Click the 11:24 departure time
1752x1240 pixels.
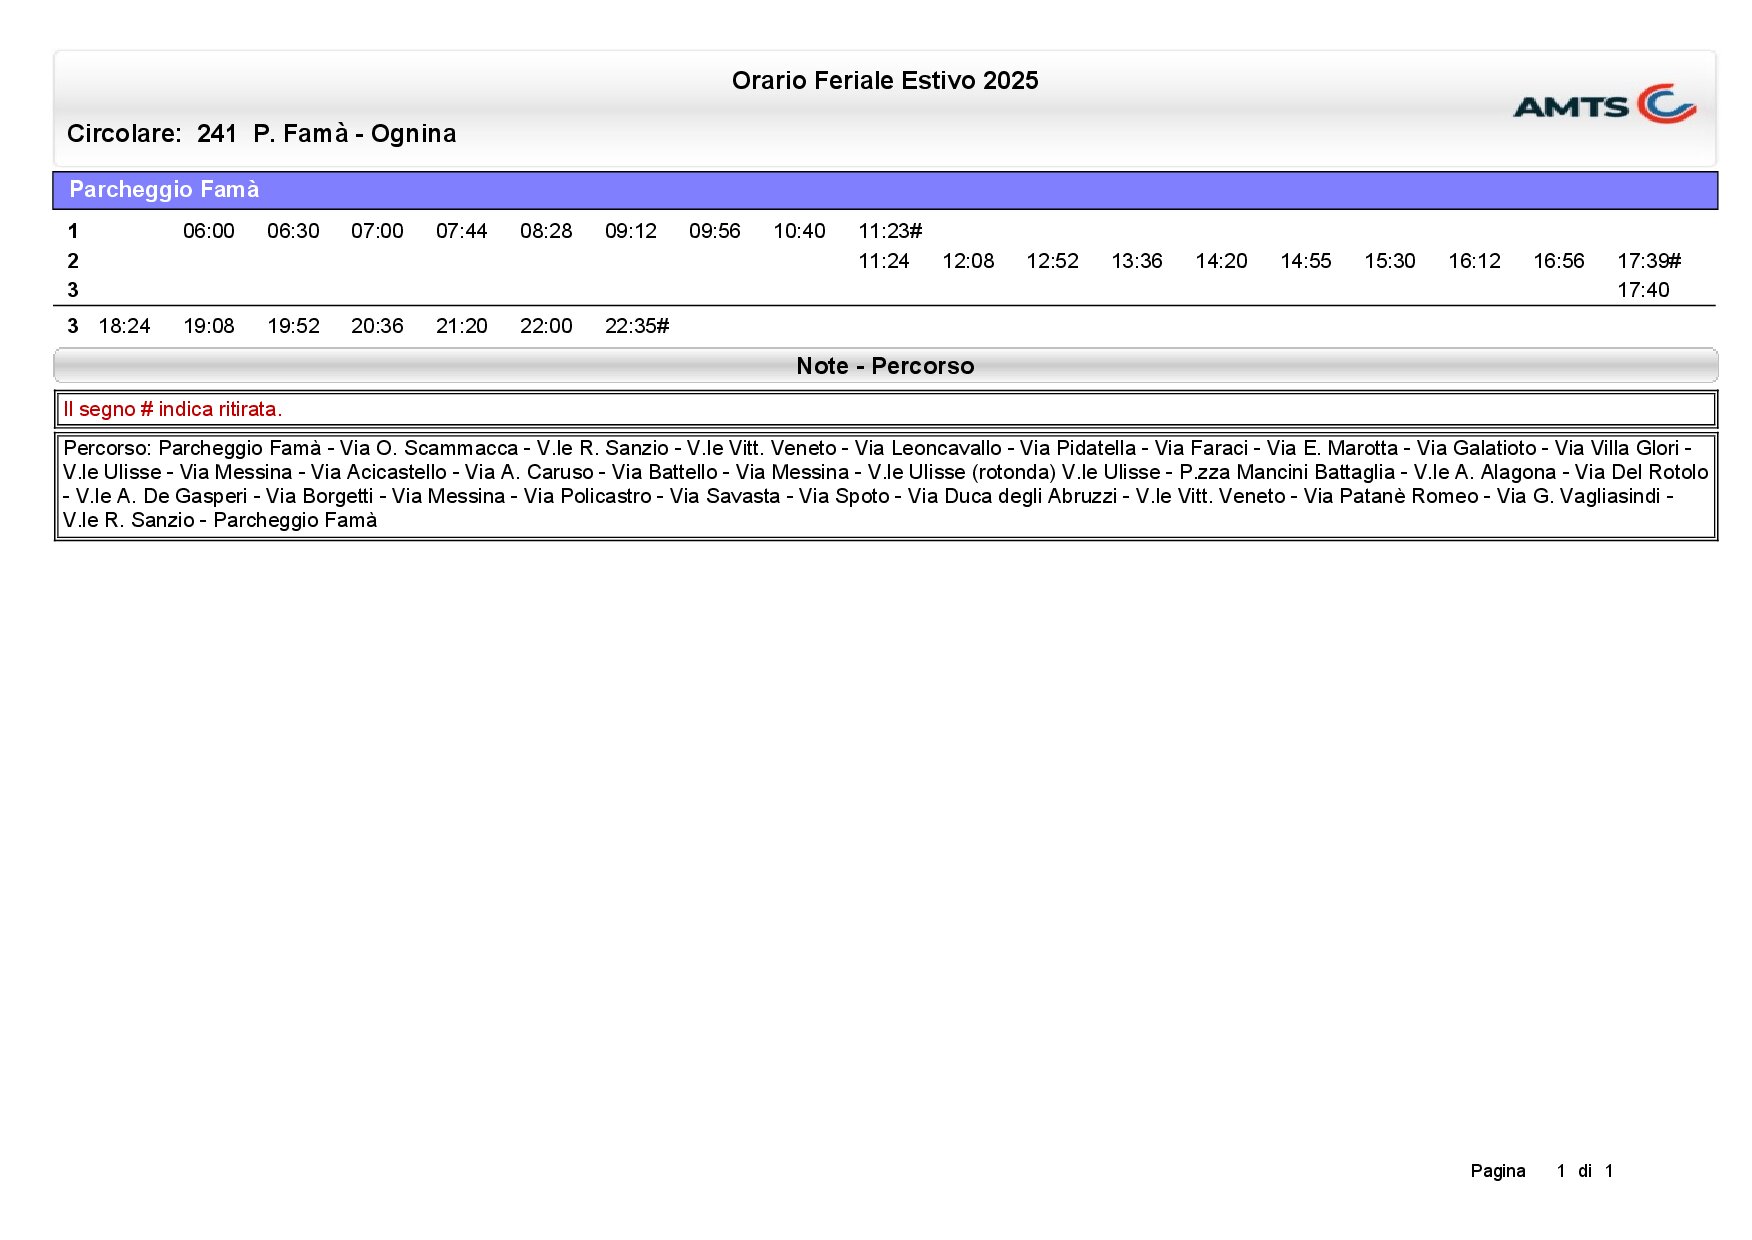pyautogui.click(x=884, y=261)
